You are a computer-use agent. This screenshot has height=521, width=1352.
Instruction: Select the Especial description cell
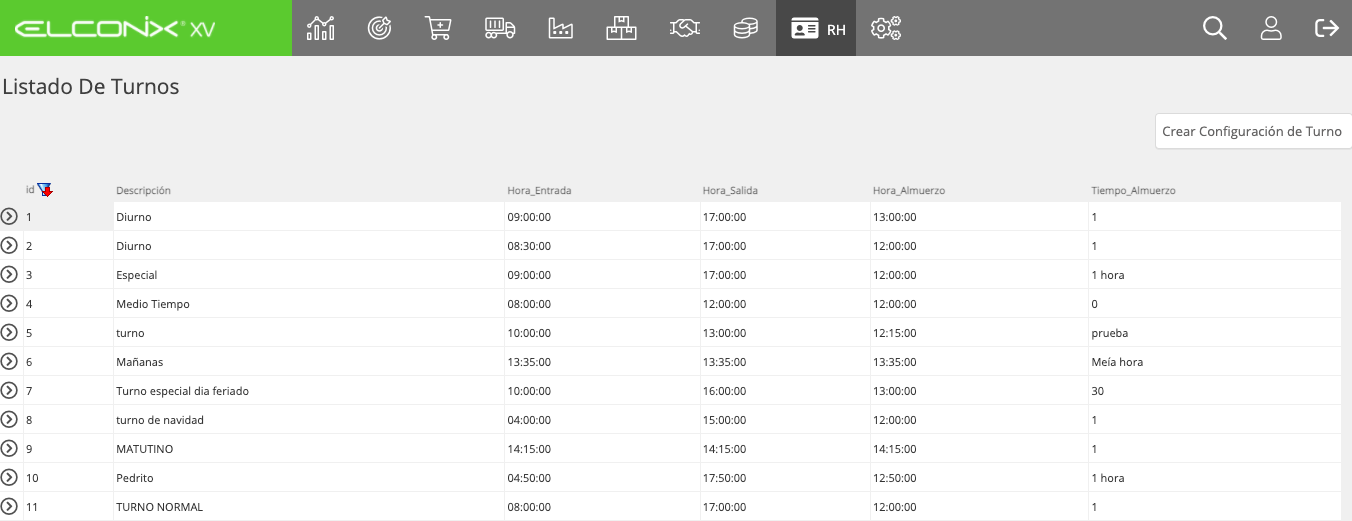(308, 275)
